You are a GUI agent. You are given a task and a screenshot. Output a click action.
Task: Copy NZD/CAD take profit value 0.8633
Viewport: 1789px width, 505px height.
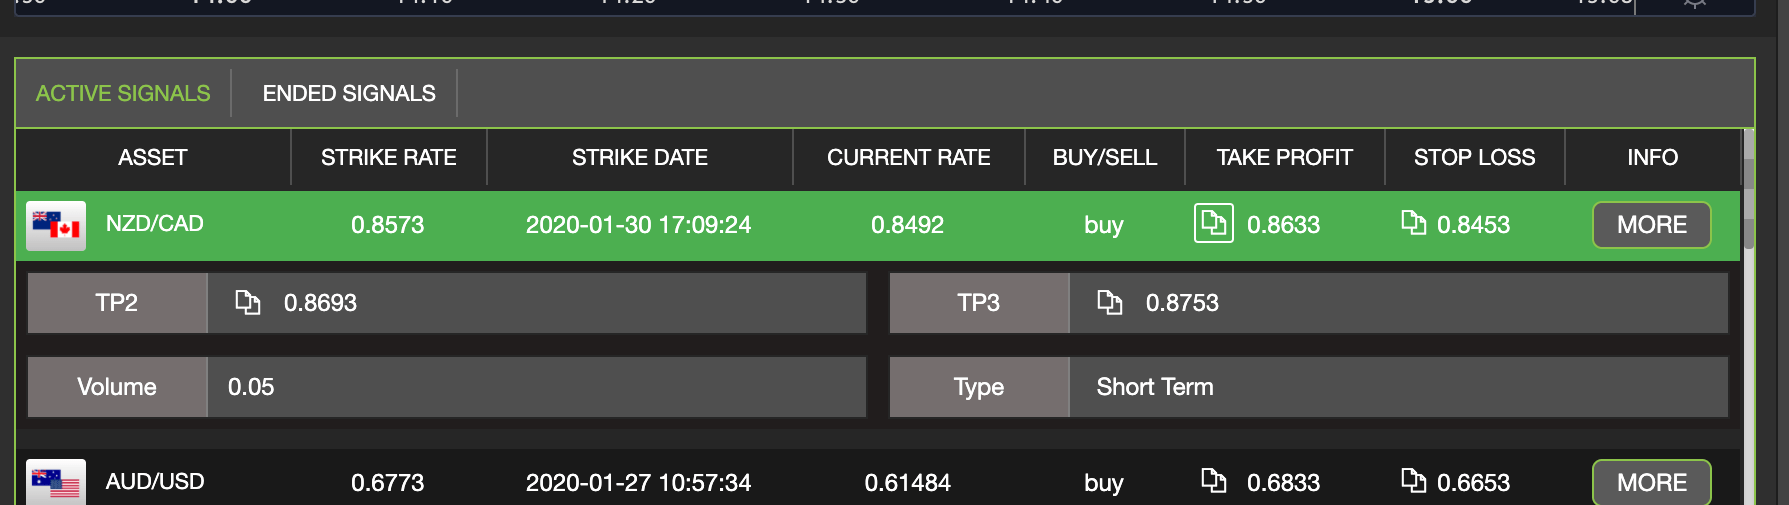(x=1213, y=224)
